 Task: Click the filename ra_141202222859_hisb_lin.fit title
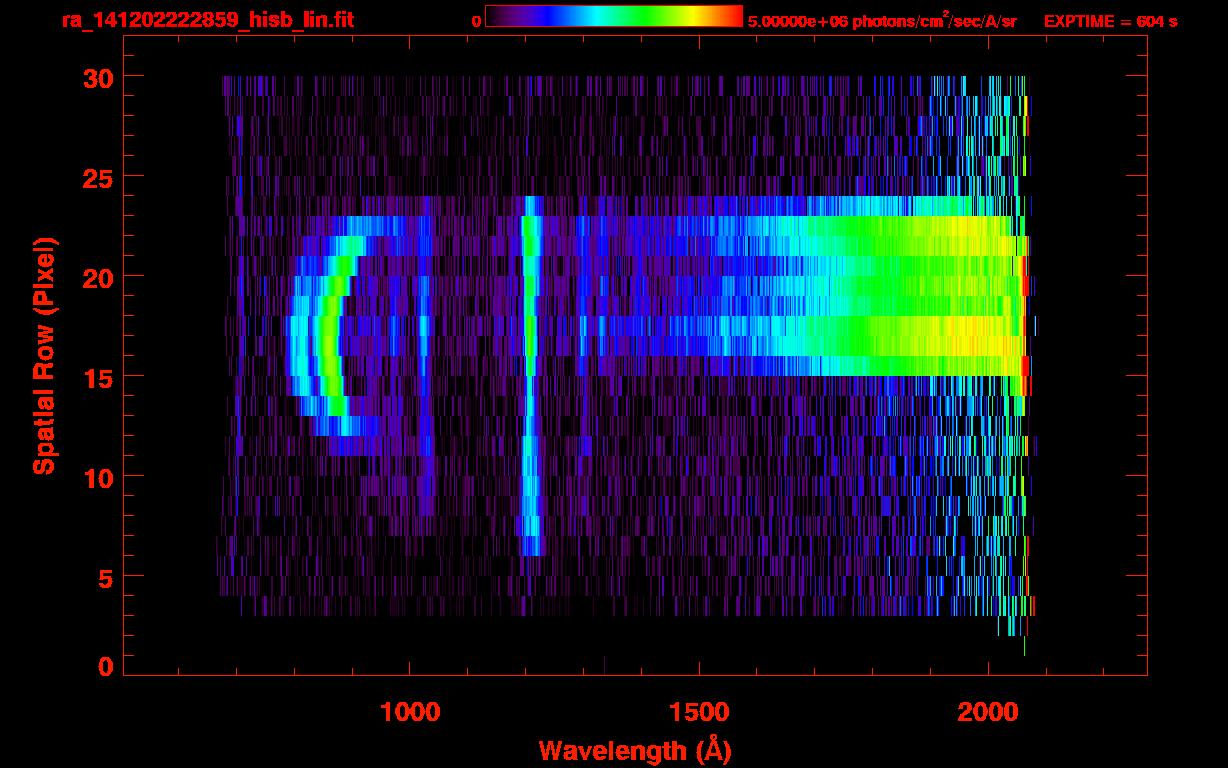(207, 20)
